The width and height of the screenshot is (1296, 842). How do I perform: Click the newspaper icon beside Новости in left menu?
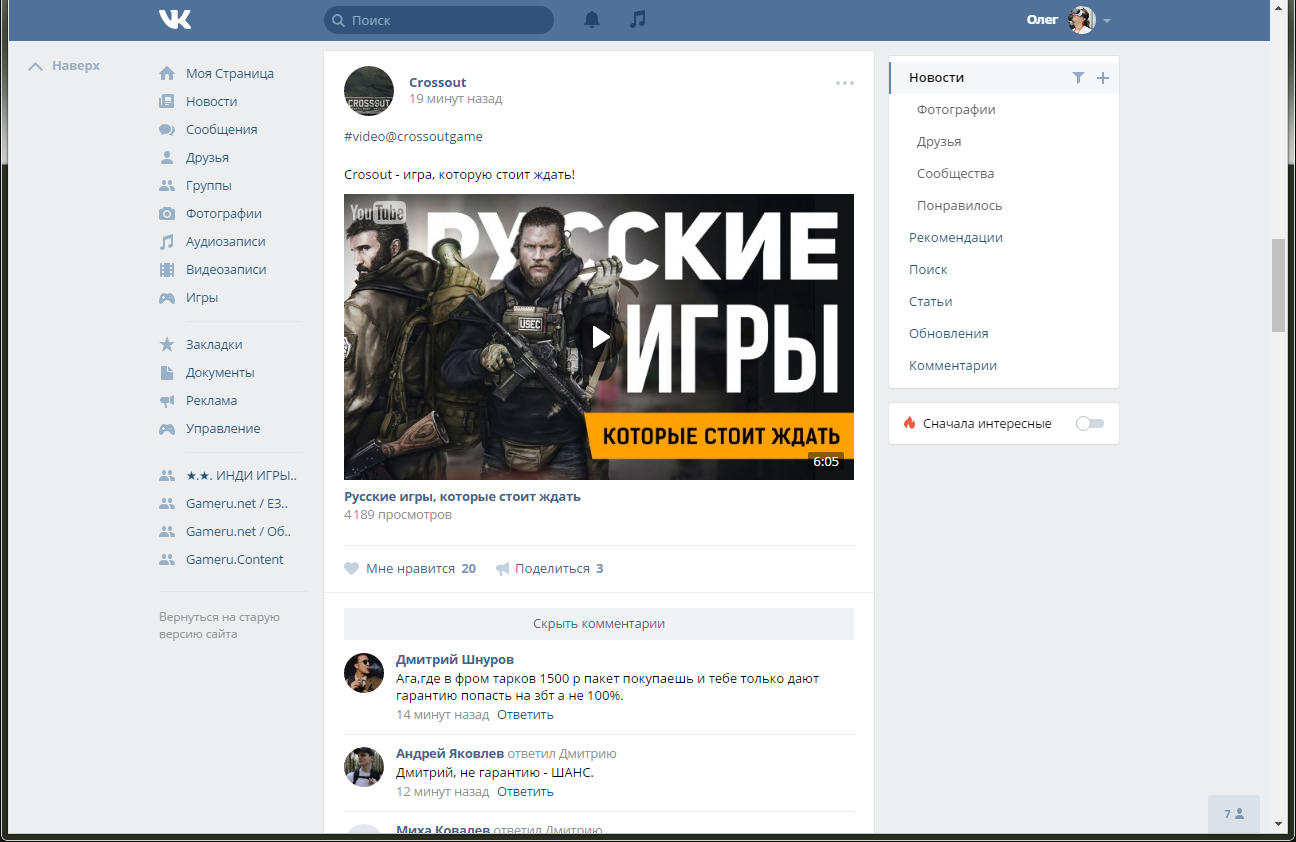coord(167,101)
